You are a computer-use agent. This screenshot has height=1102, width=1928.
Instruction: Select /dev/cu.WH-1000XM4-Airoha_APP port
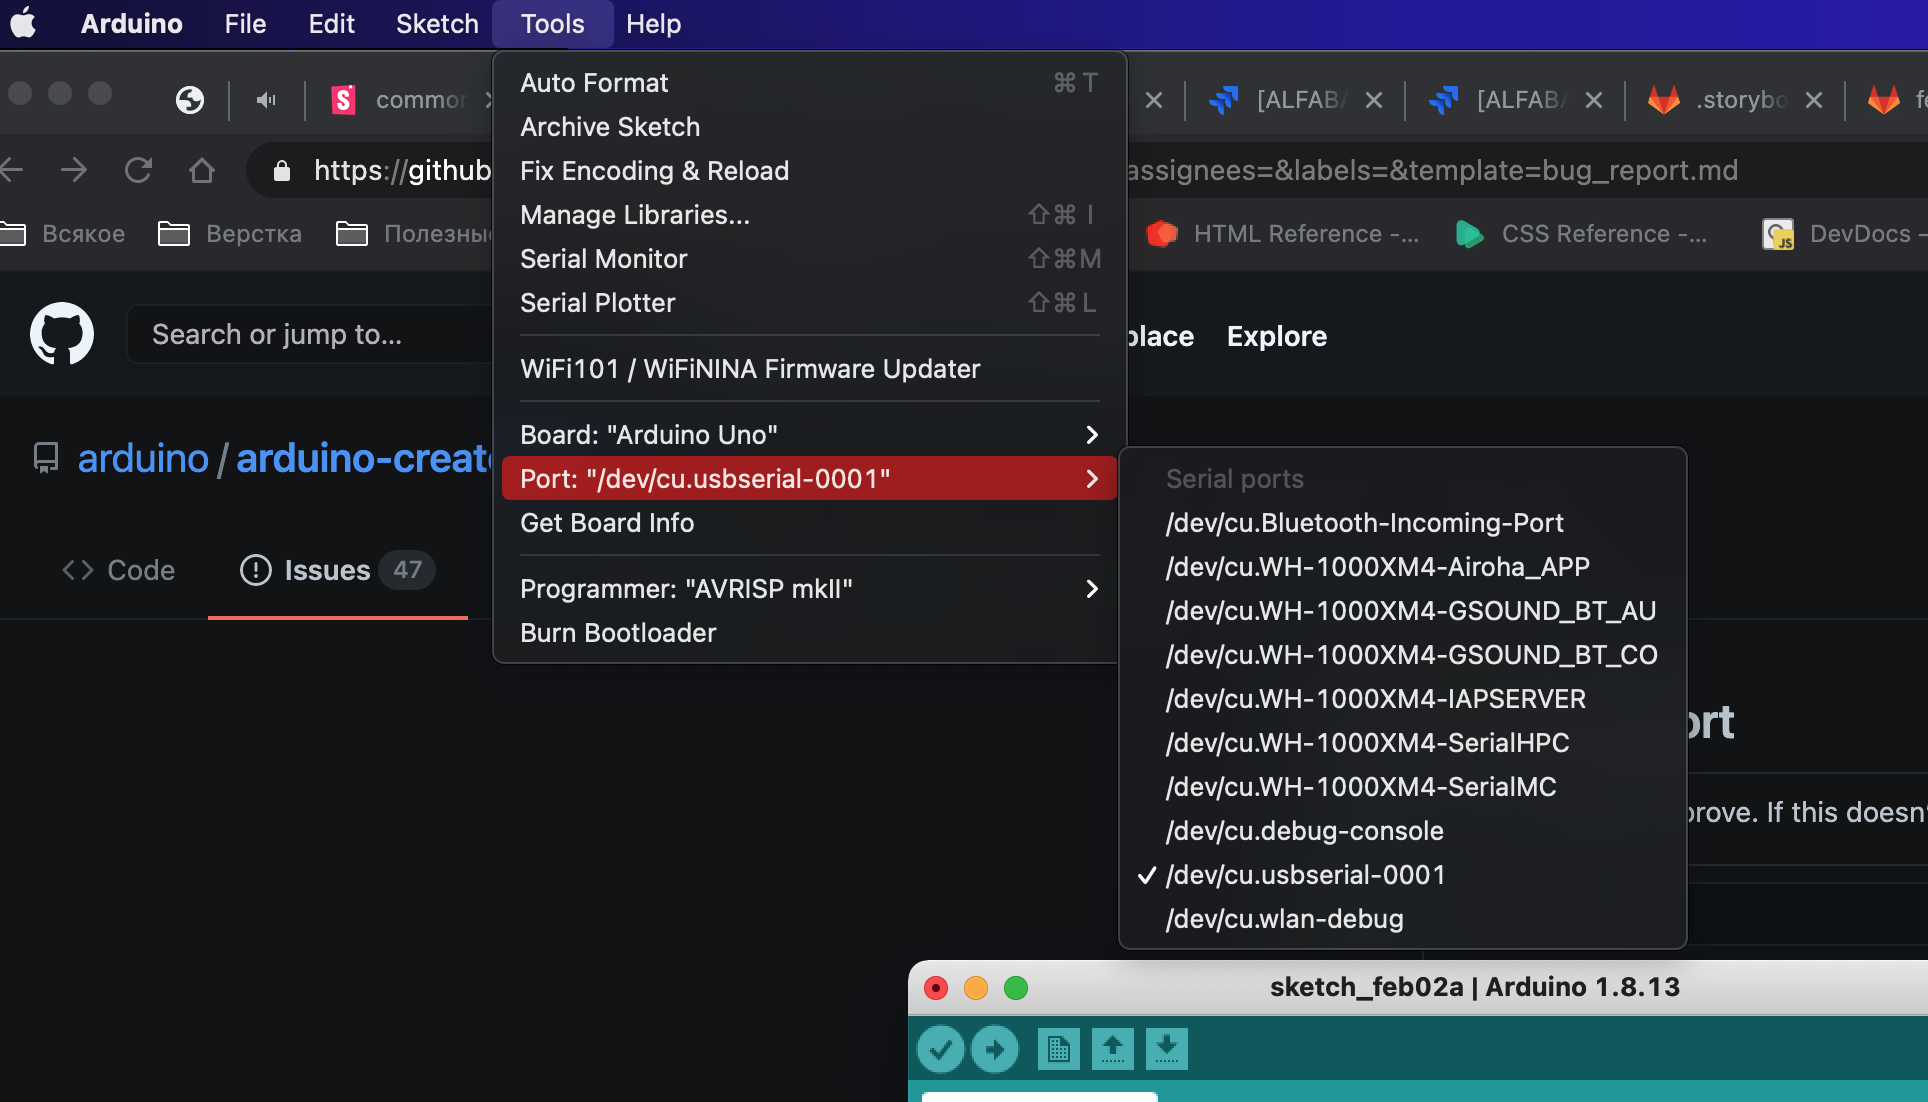pos(1402,567)
